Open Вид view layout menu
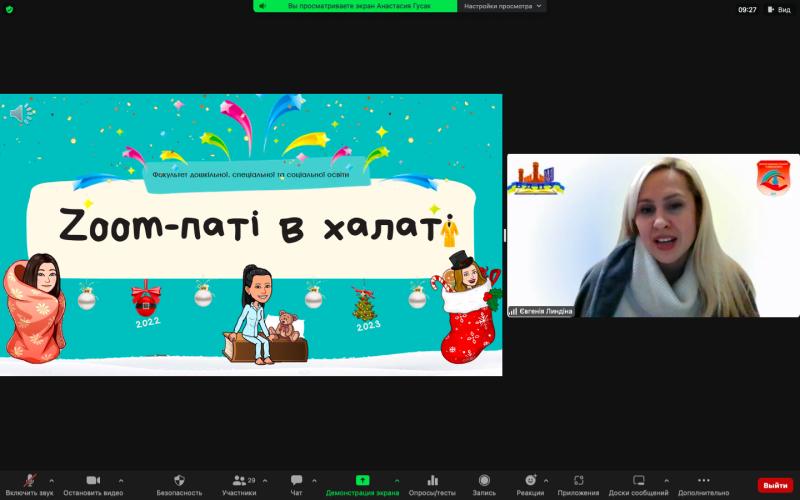The height and width of the screenshot is (500, 800). click(x=779, y=10)
